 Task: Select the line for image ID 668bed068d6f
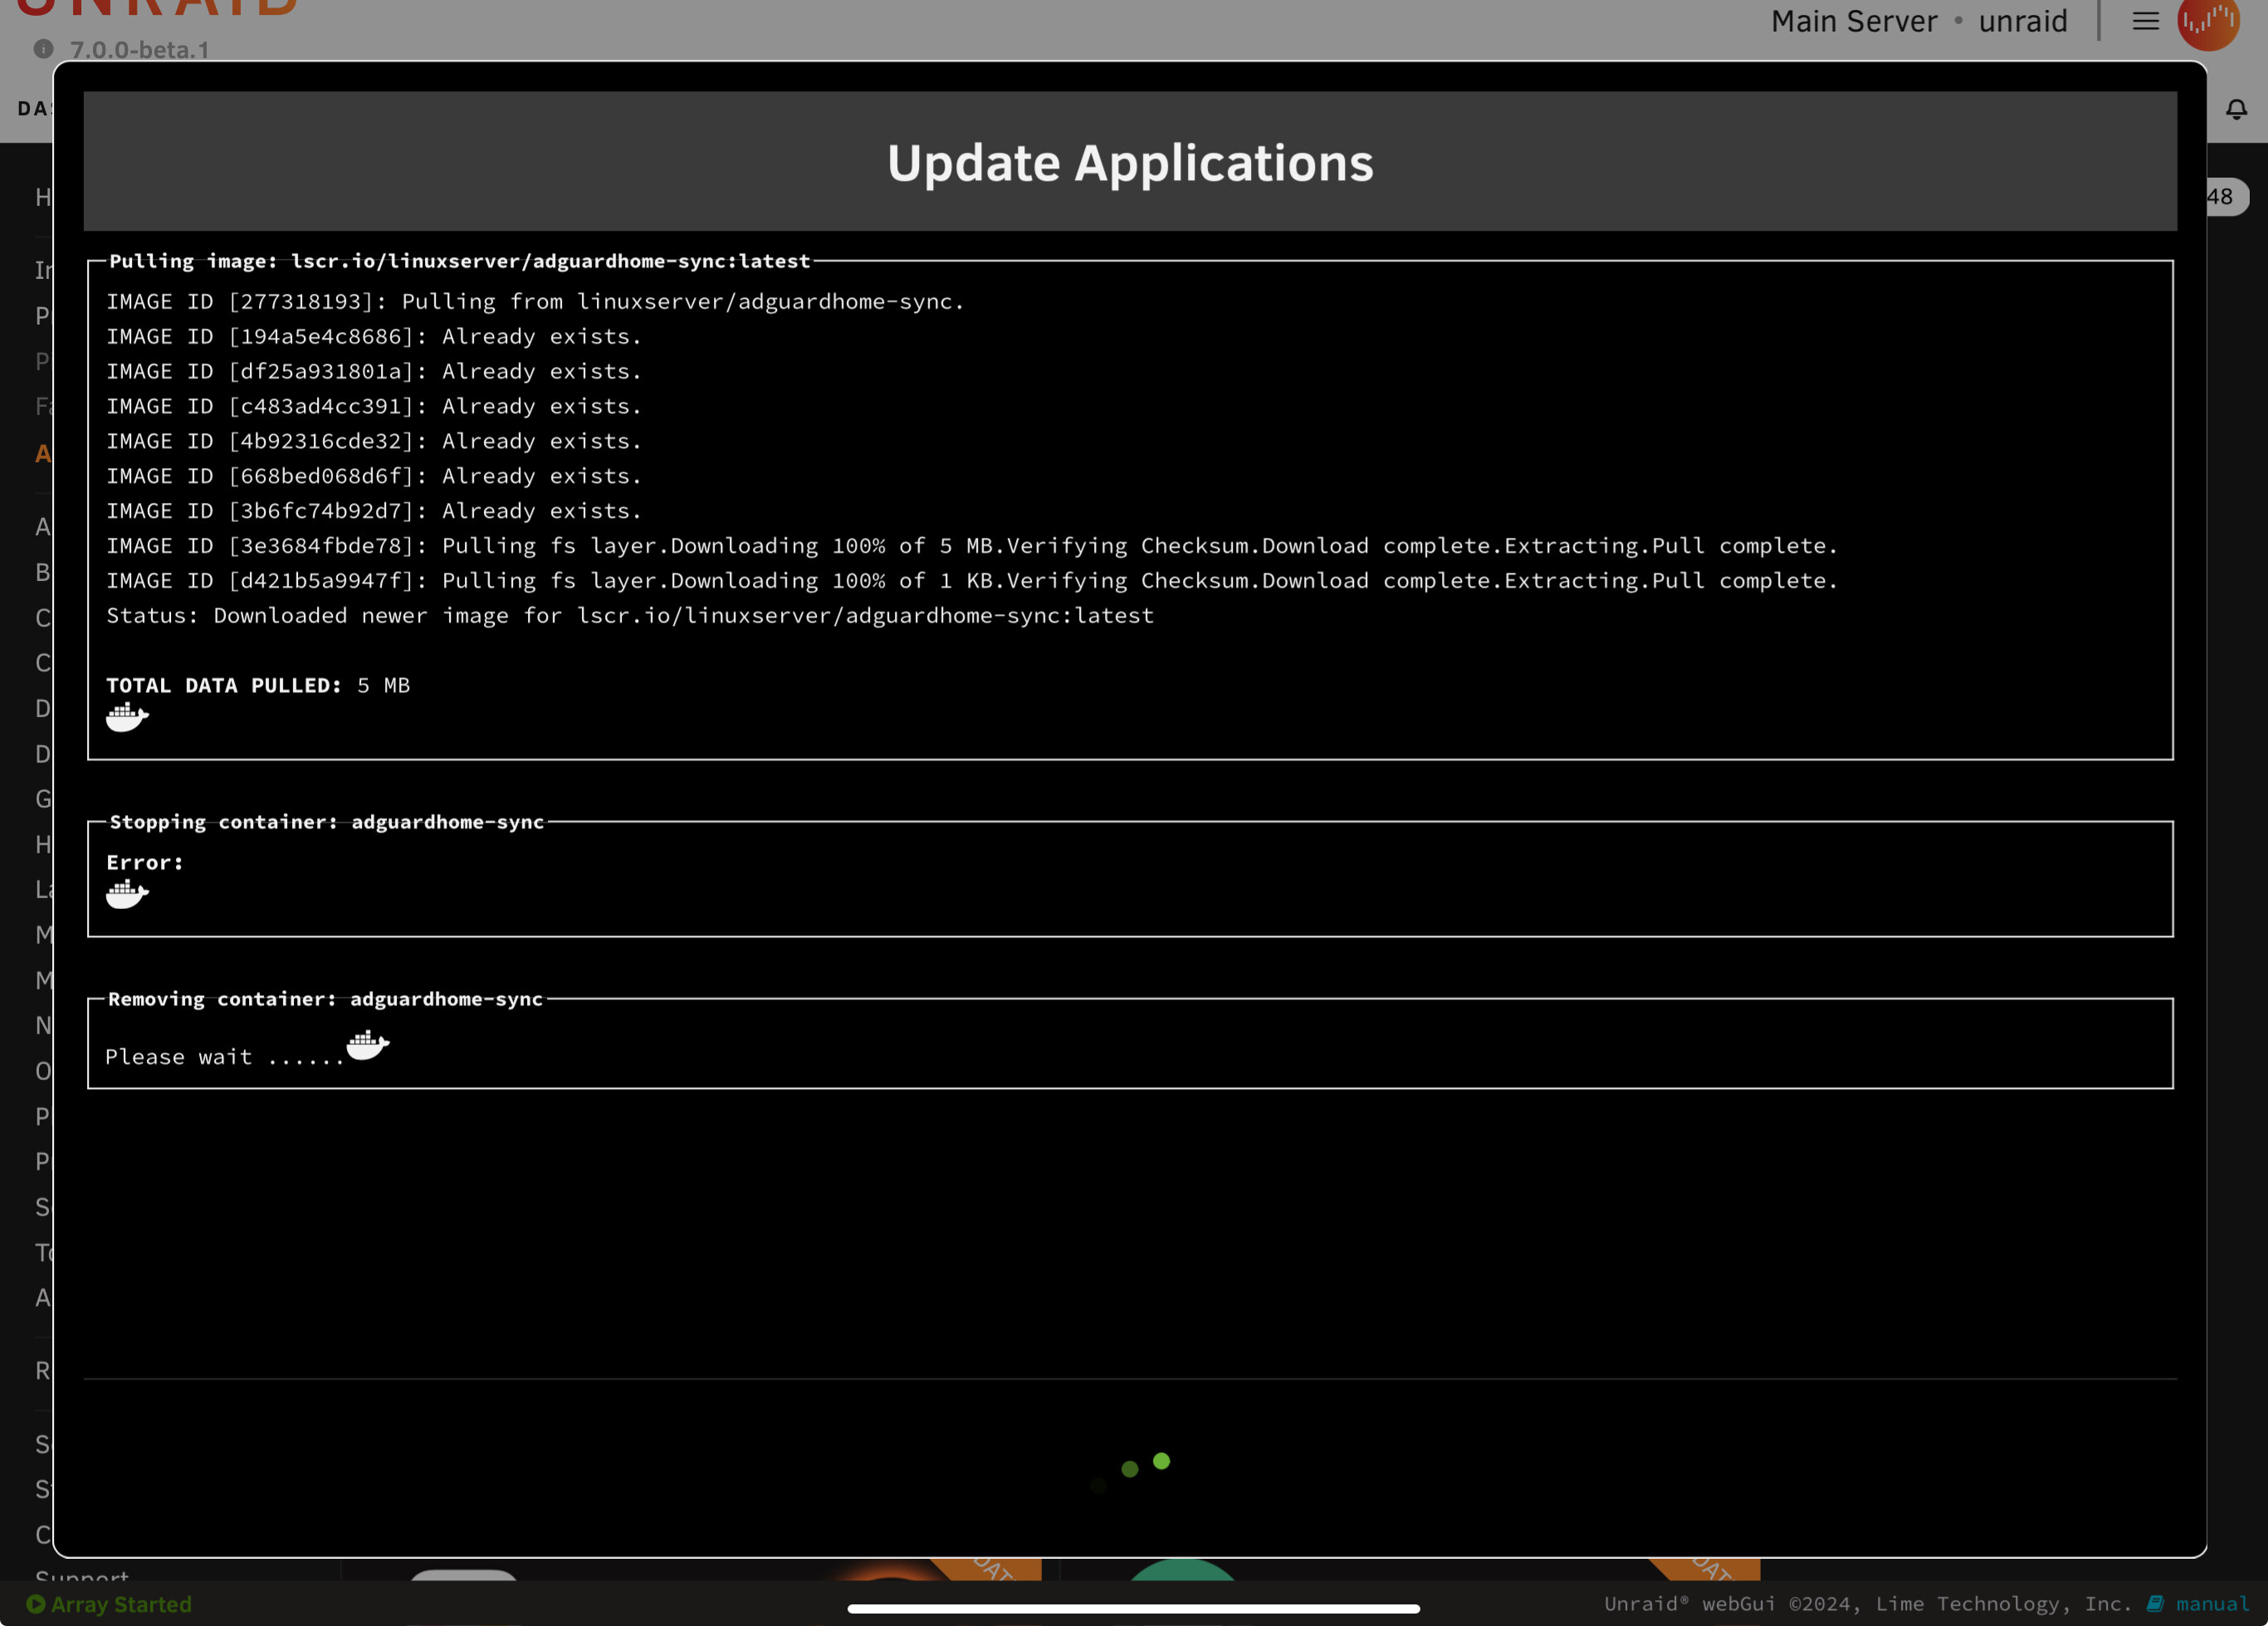[x=374, y=476]
